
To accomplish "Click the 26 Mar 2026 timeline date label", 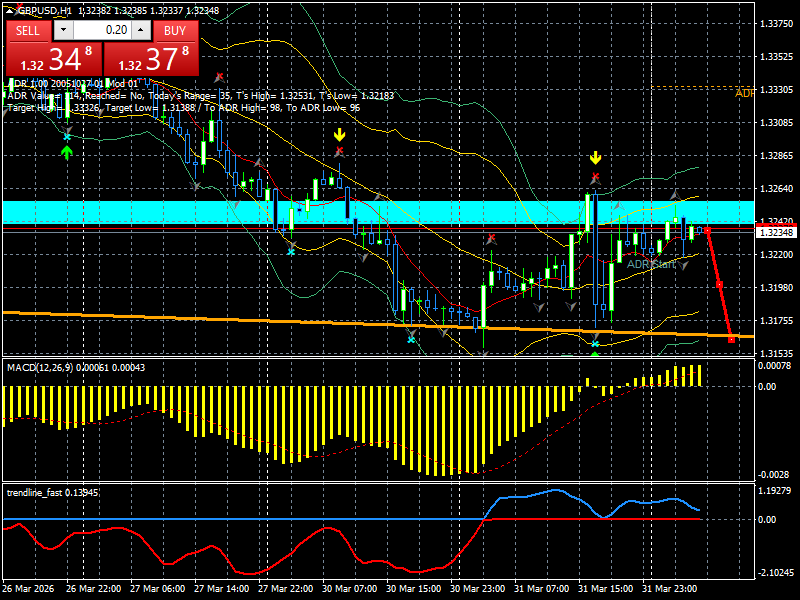I will pos(30,588).
